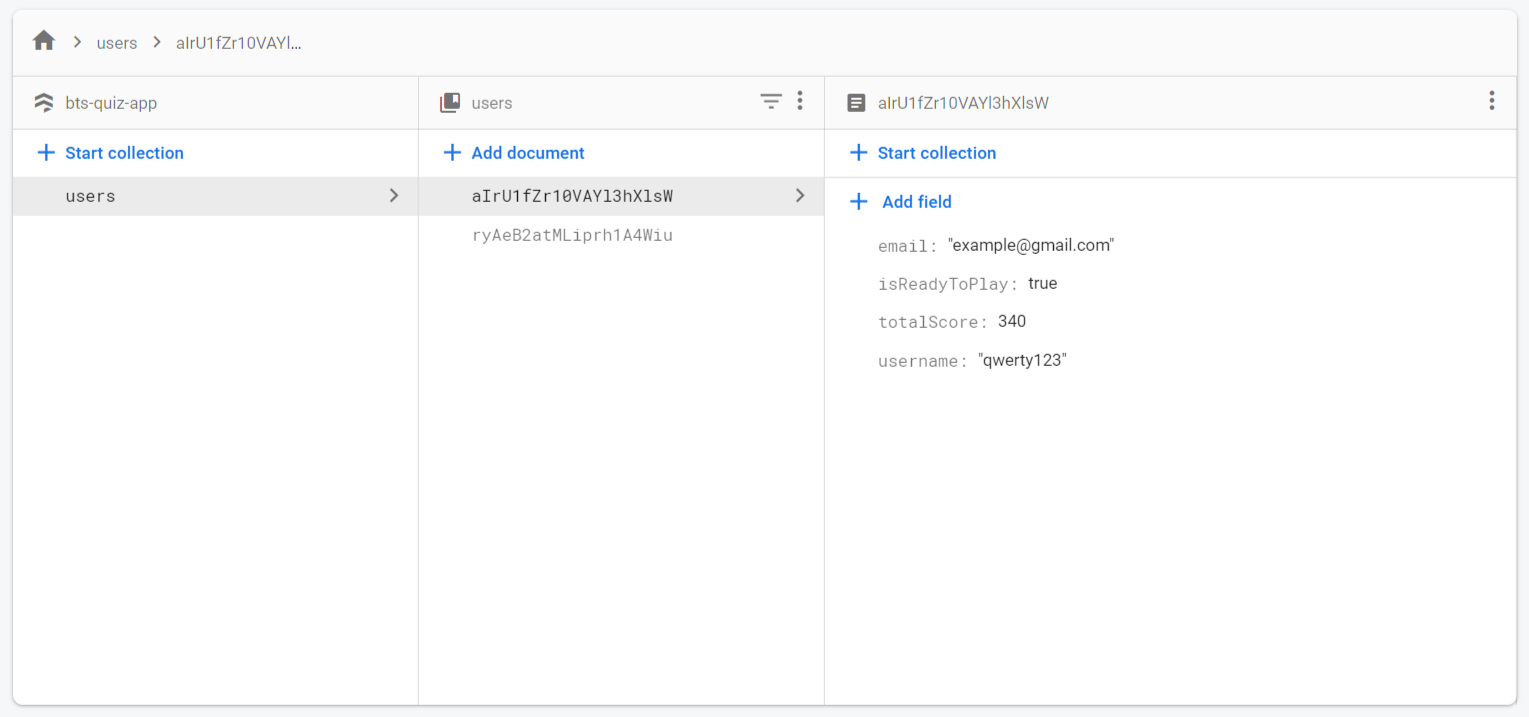Add field to the document

click(x=900, y=202)
